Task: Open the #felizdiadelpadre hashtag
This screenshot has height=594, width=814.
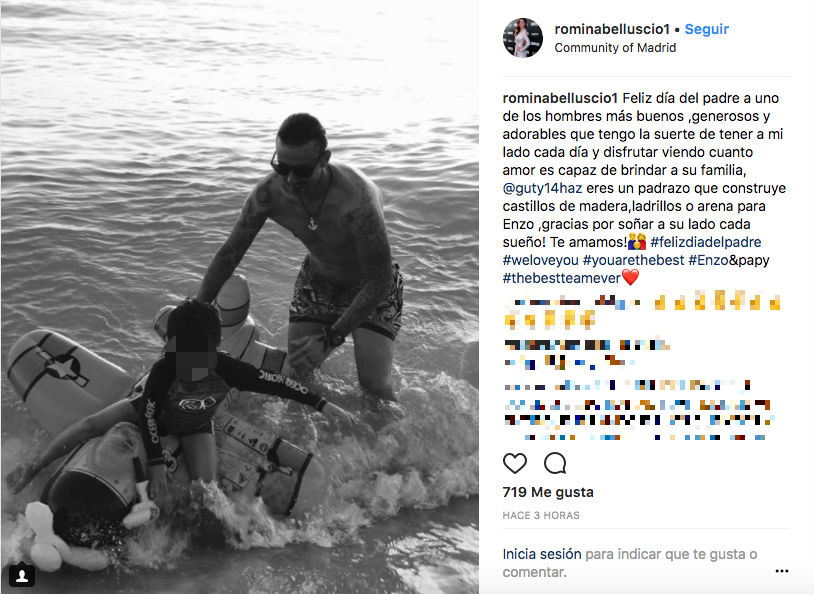Action: click(x=706, y=242)
